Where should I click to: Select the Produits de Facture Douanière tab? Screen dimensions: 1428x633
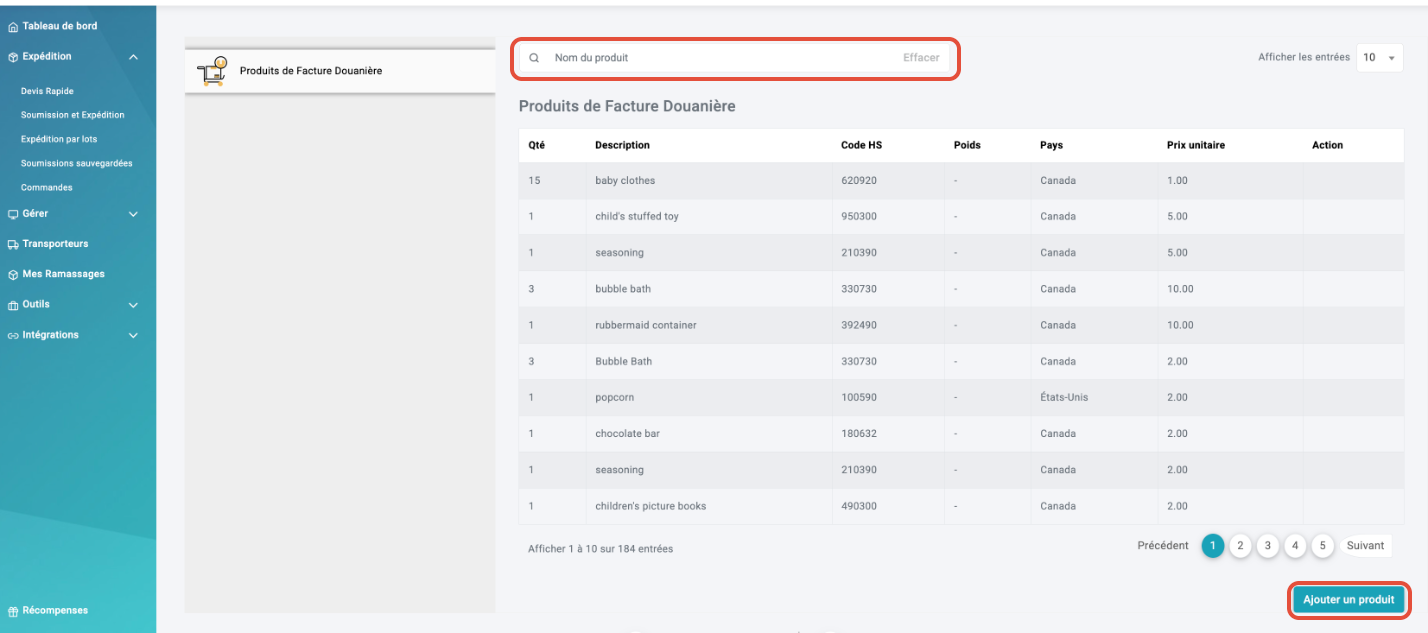[x=340, y=71]
